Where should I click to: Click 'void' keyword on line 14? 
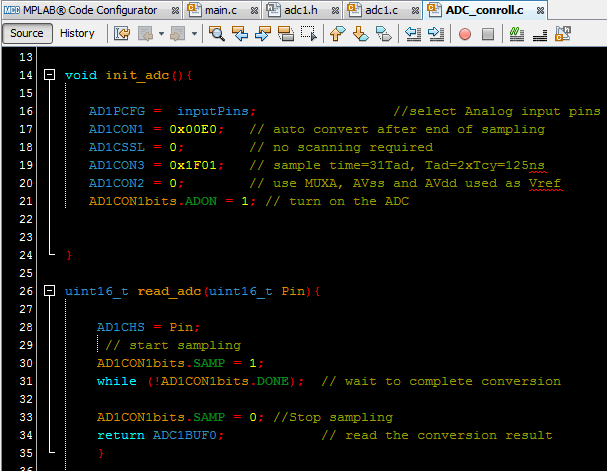pyautogui.click(x=81, y=75)
